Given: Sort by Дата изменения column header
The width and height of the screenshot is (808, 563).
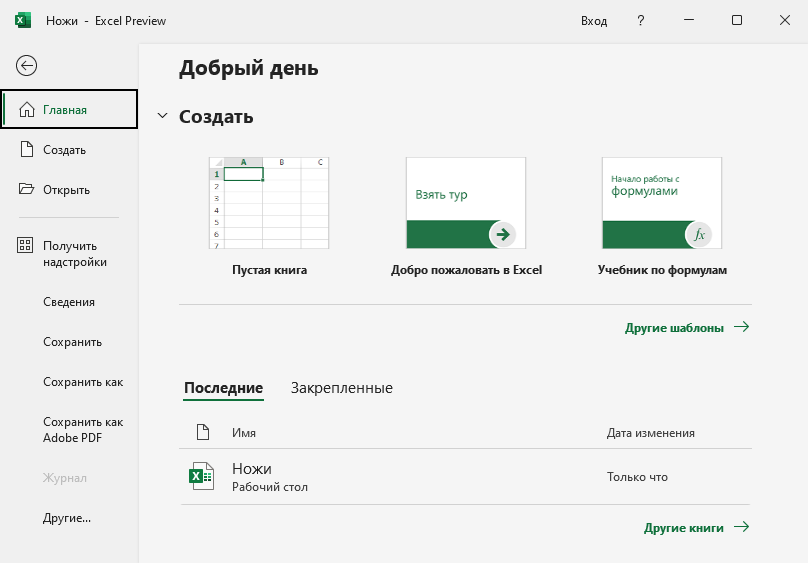Looking at the screenshot, I should (x=650, y=433).
